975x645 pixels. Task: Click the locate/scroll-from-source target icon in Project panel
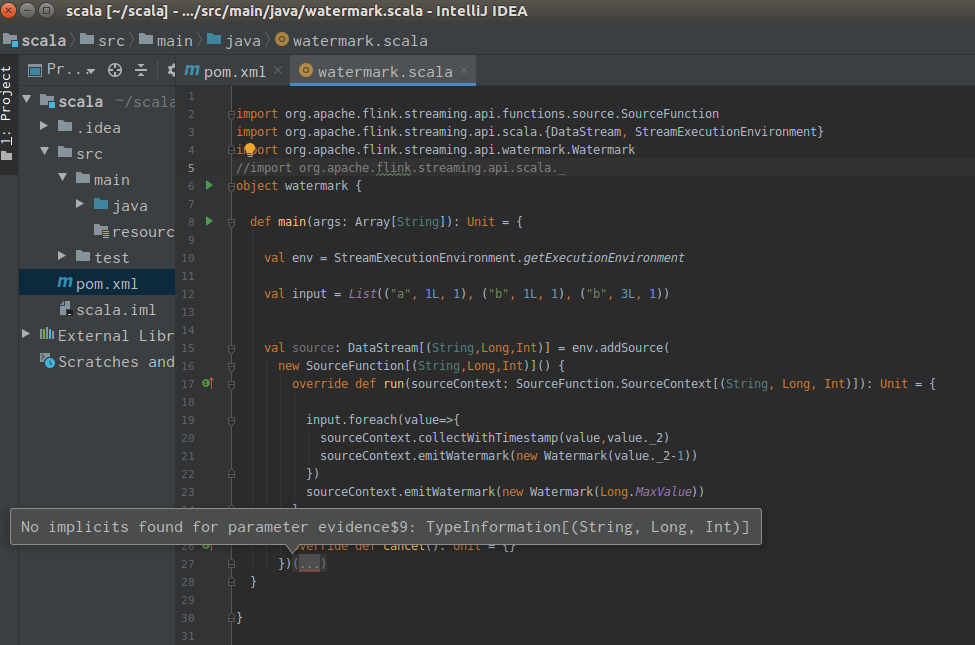(115, 70)
